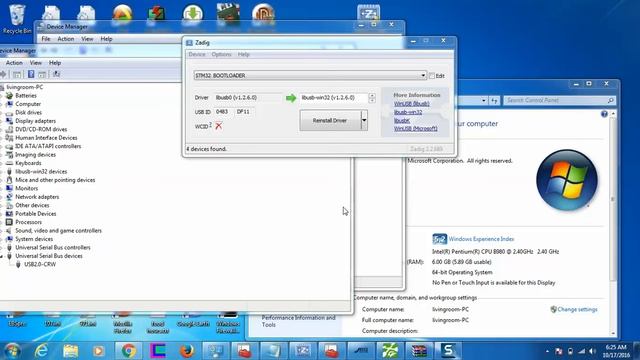Image resolution: width=640 pixels, height=360 pixels.
Task: Click the Search Control Panel field
Action: (559, 100)
